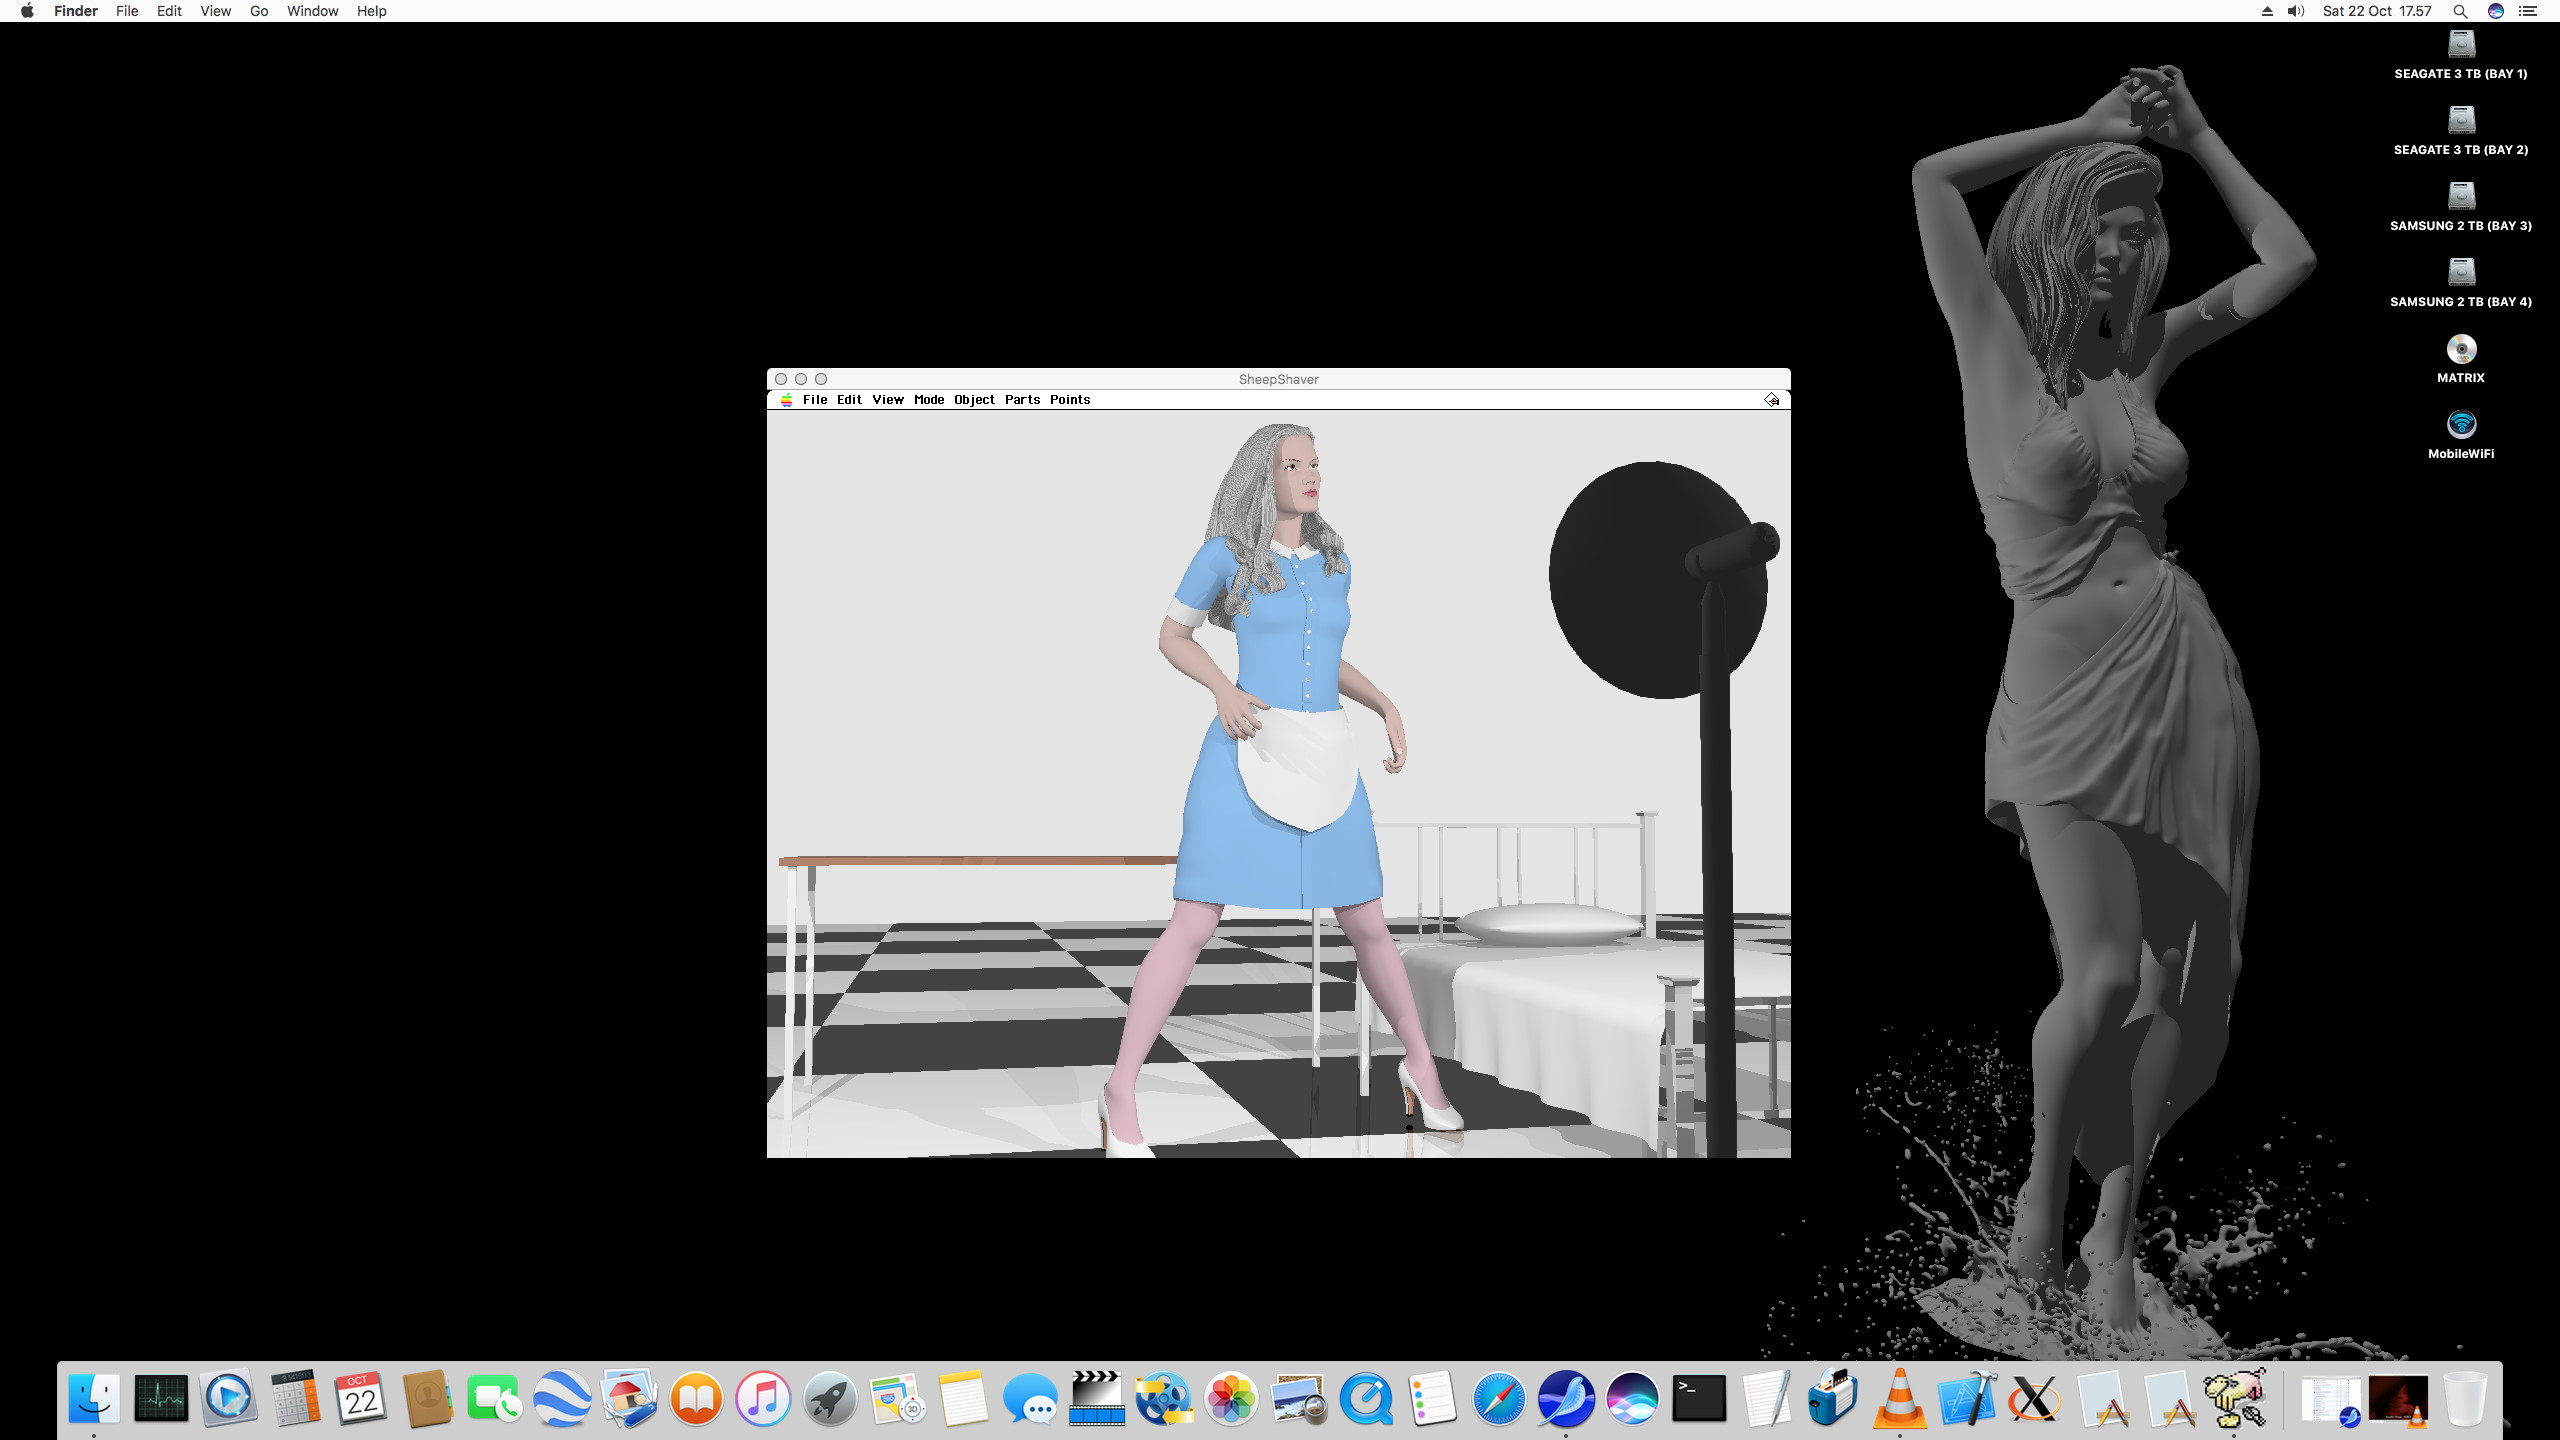This screenshot has width=2560, height=1440.
Task: Open Reminders in the Dock
Action: [x=1432, y=1398]
